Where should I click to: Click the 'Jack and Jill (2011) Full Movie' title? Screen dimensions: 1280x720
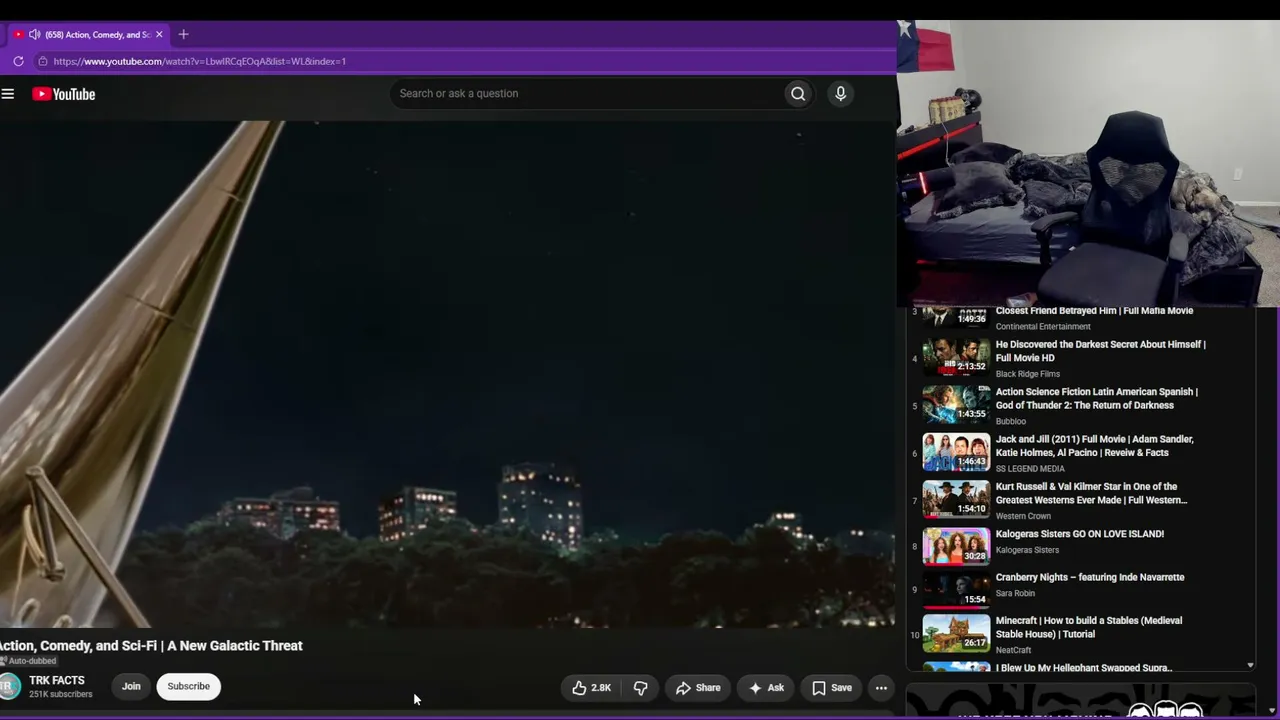[1095, 446]
